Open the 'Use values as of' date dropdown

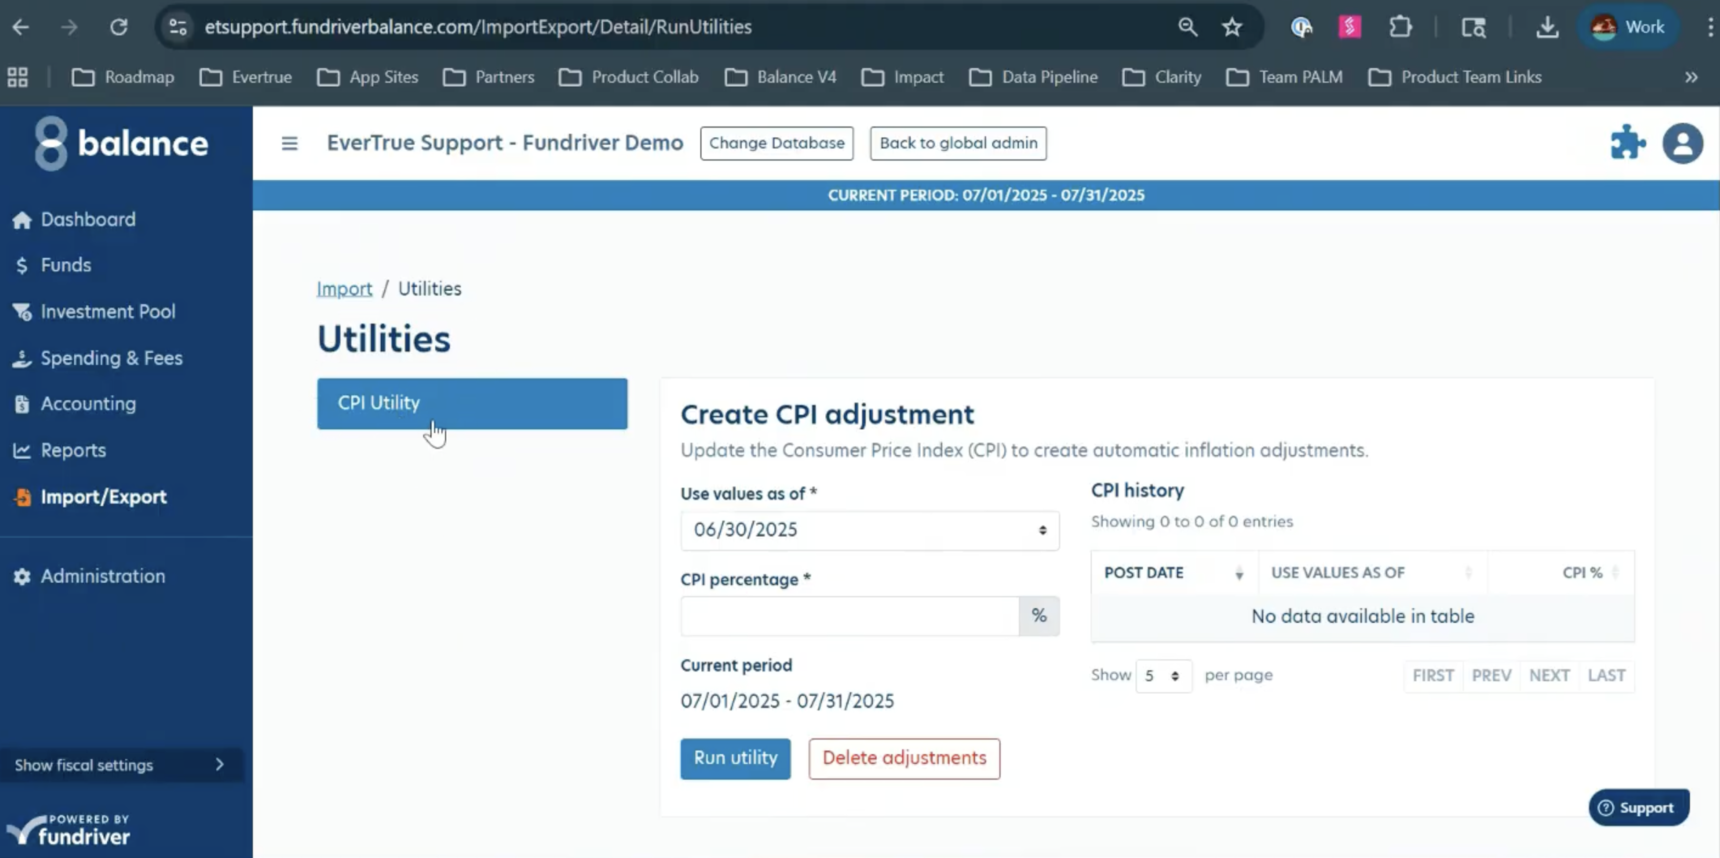pyautogui.click(x=869, y=530)
